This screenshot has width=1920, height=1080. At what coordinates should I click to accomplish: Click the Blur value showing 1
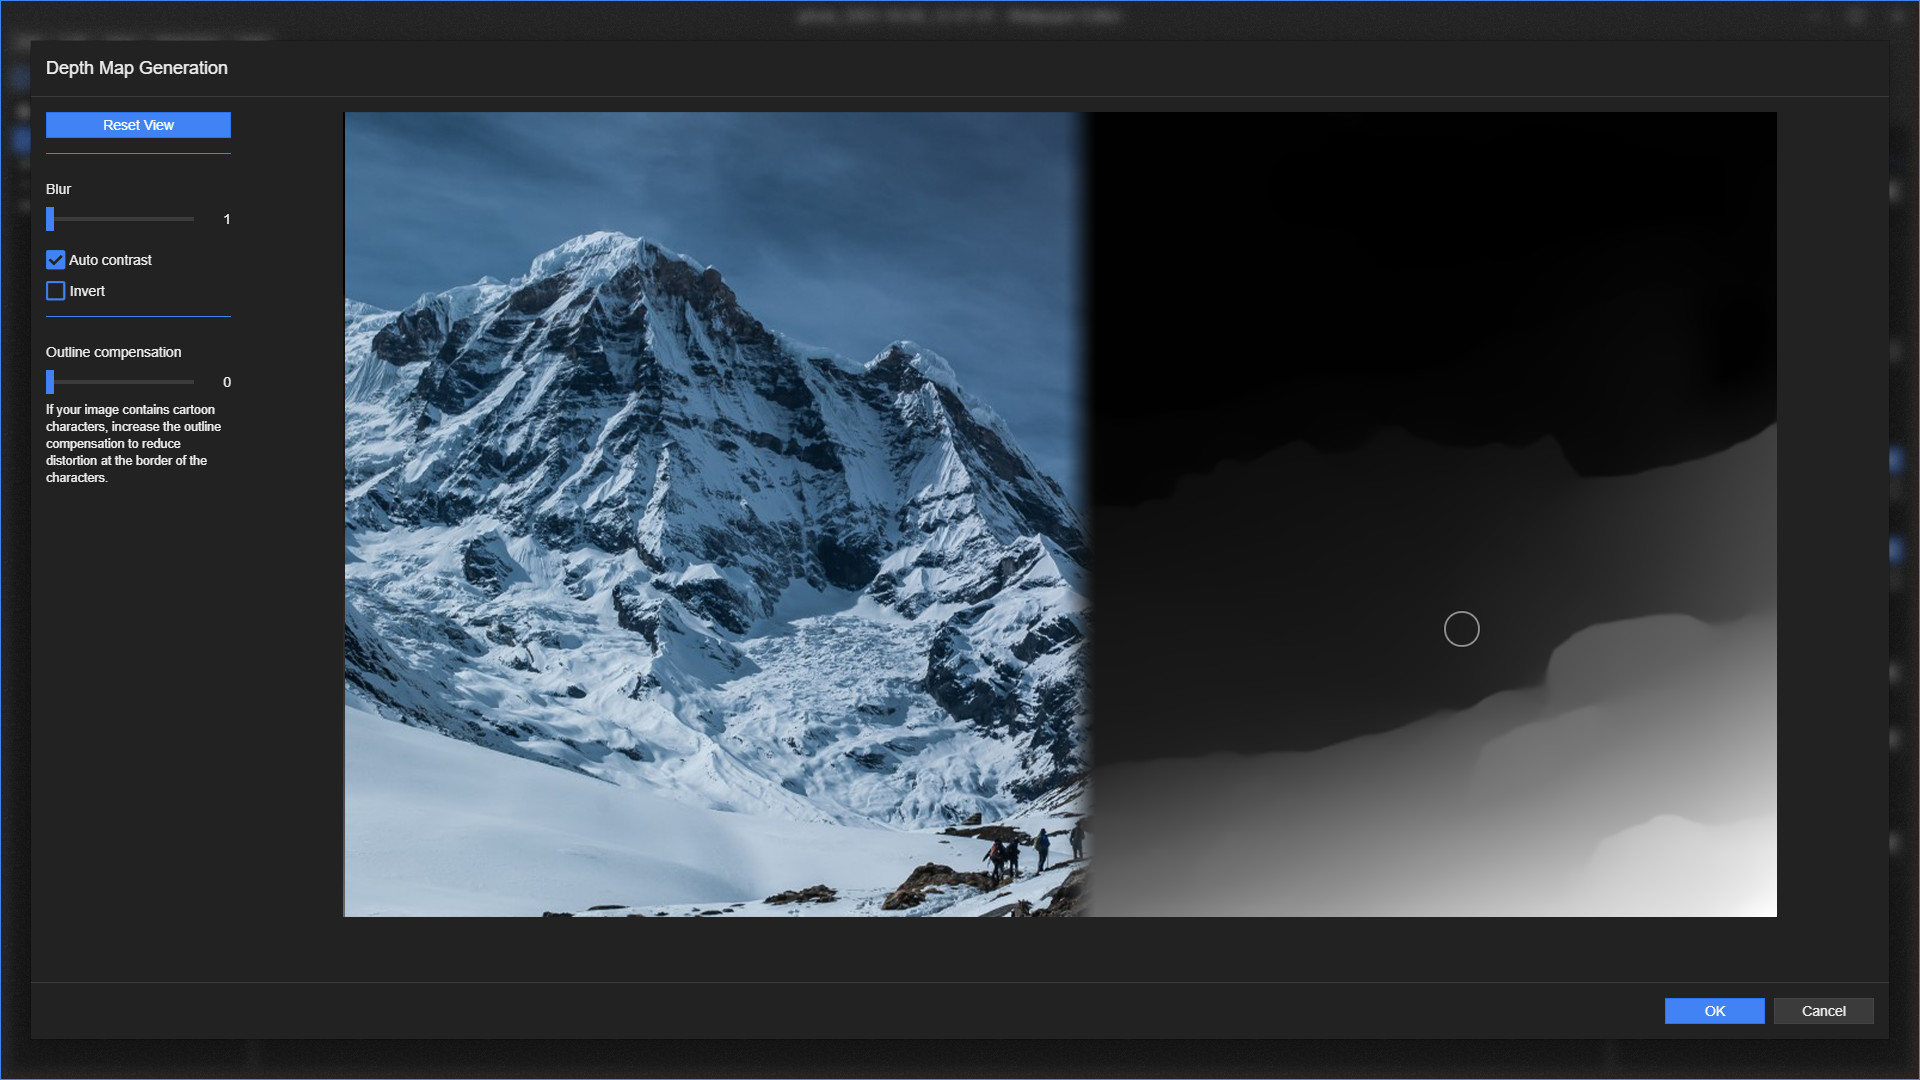tap(226, 219)
